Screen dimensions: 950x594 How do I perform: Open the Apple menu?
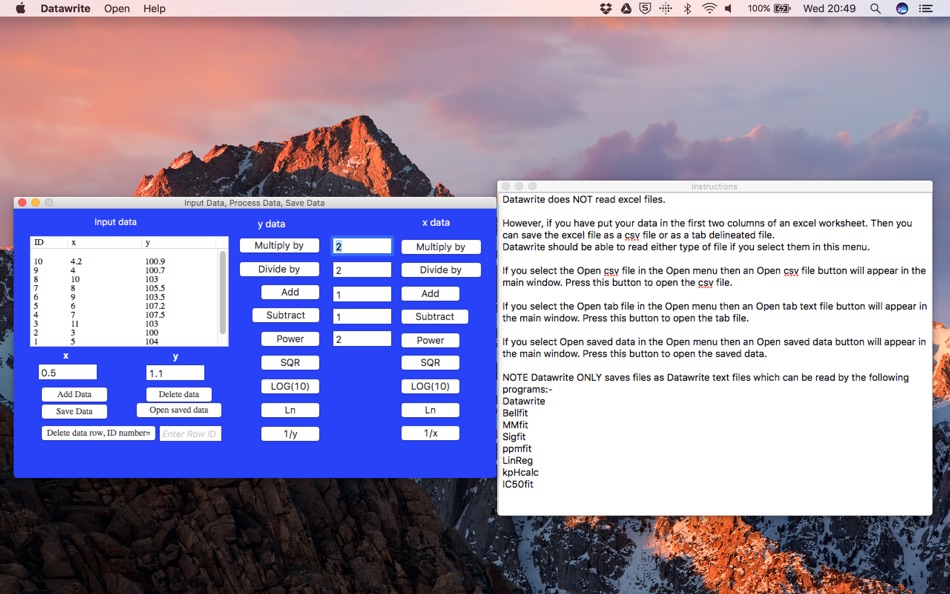[21, 8]
